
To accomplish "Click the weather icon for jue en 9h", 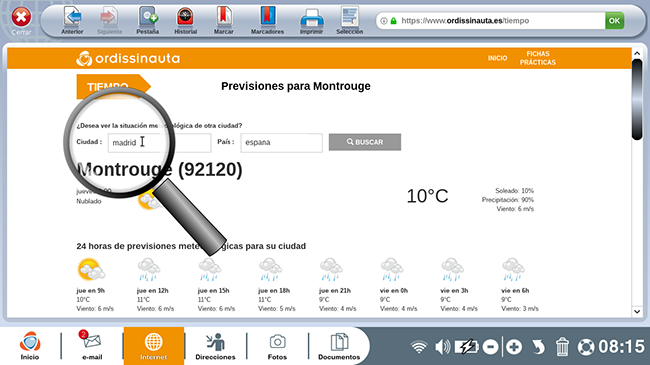I will (91, 270).
